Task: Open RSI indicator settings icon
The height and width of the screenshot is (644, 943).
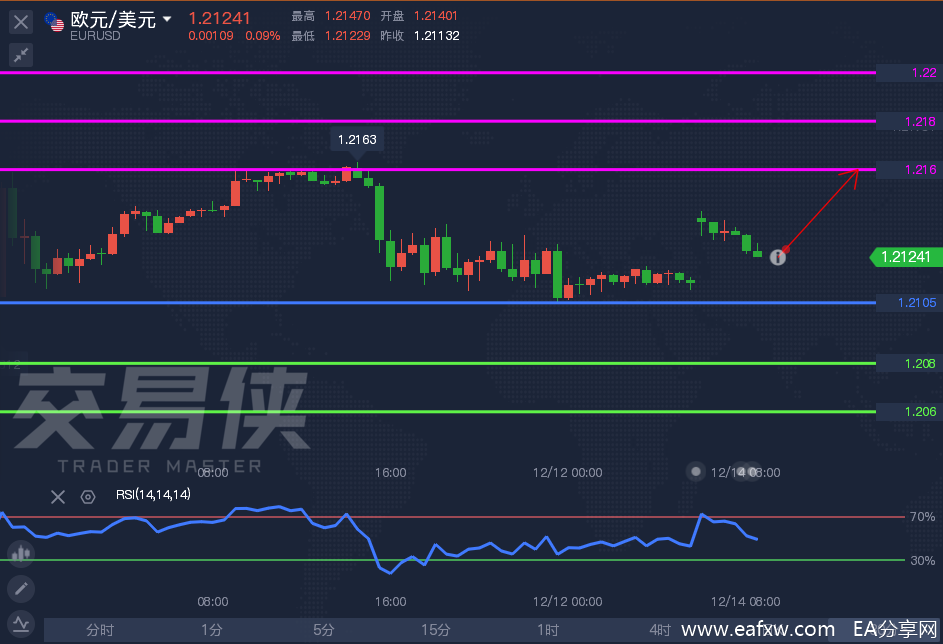Action: (x=88, y=496)
